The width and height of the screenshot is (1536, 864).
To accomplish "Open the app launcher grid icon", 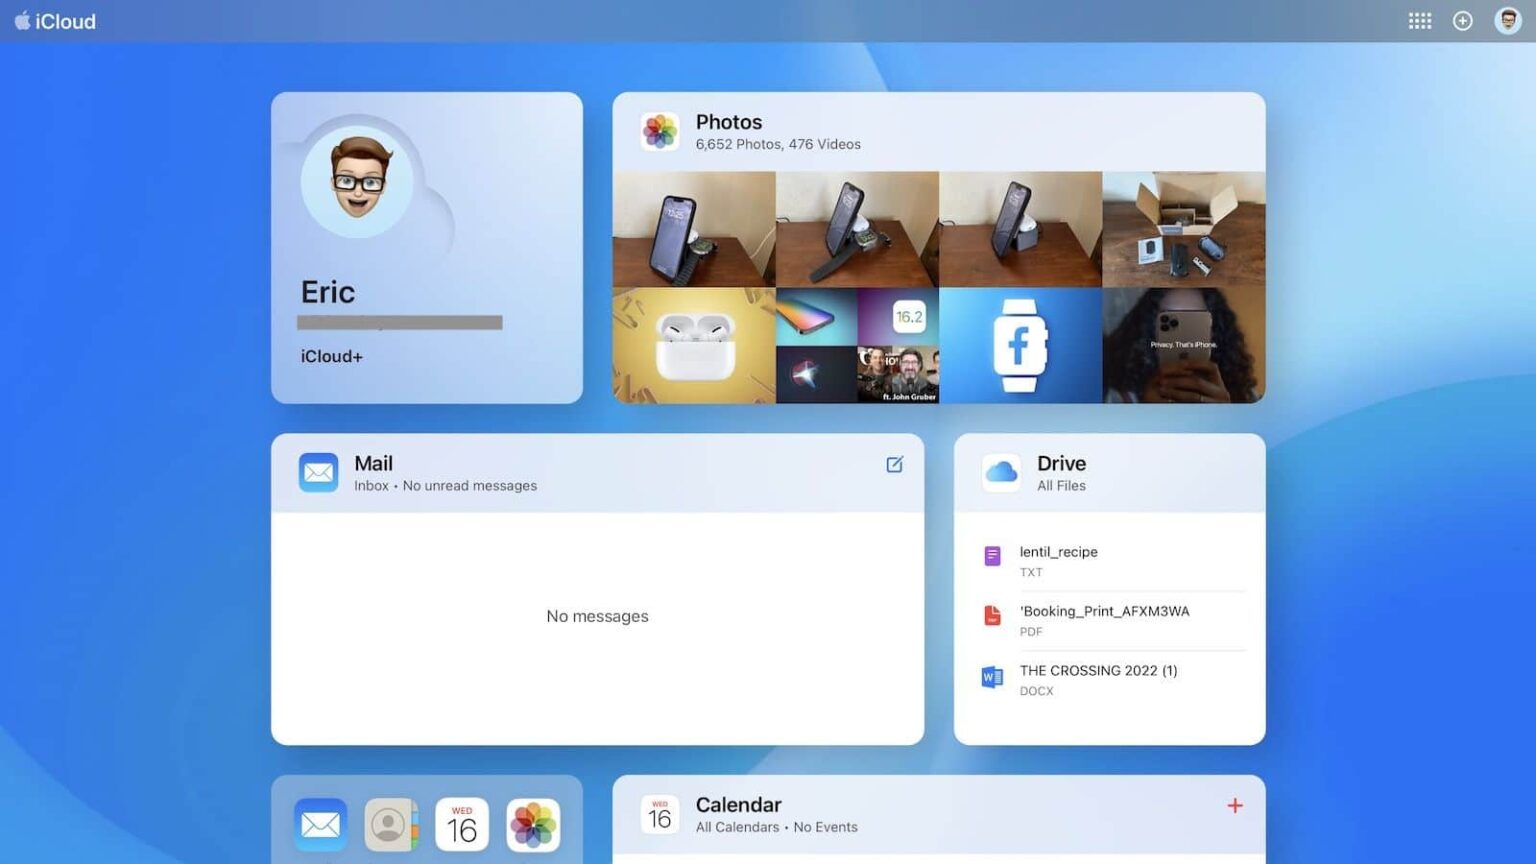I will [1420, 20].
